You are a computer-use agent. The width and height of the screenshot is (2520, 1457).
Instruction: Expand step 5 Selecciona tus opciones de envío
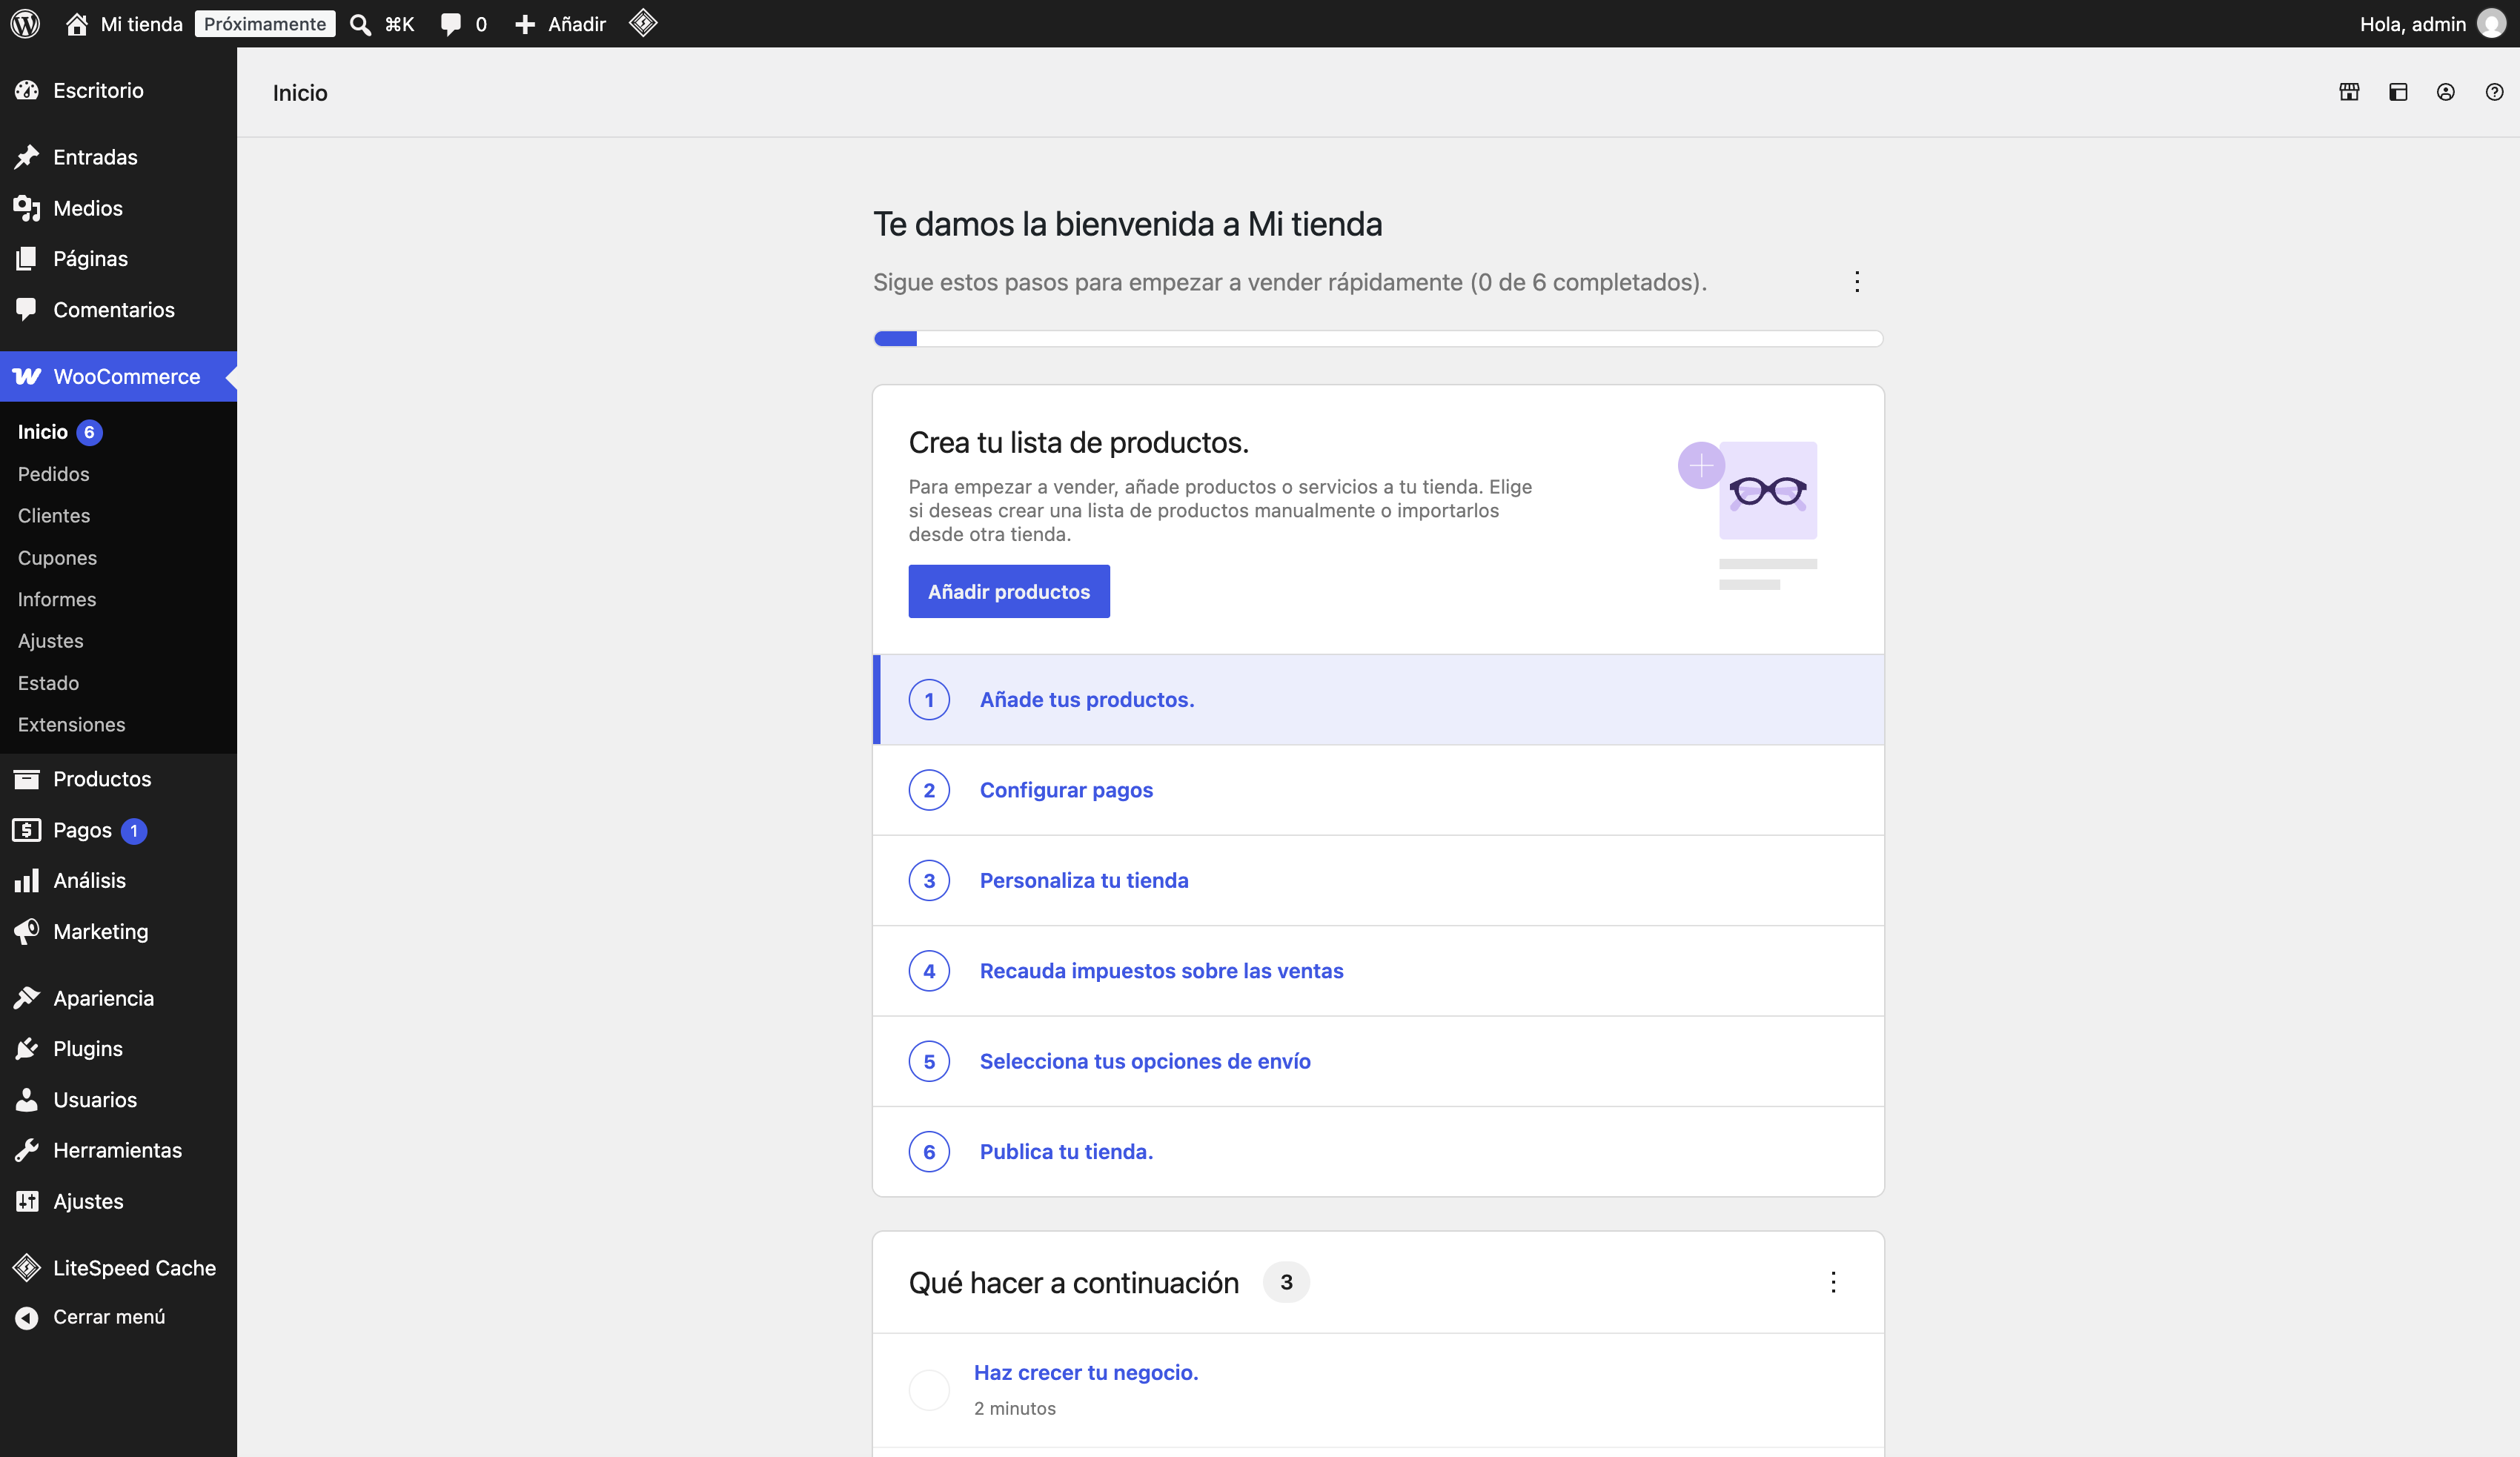pos(1378,1061)
